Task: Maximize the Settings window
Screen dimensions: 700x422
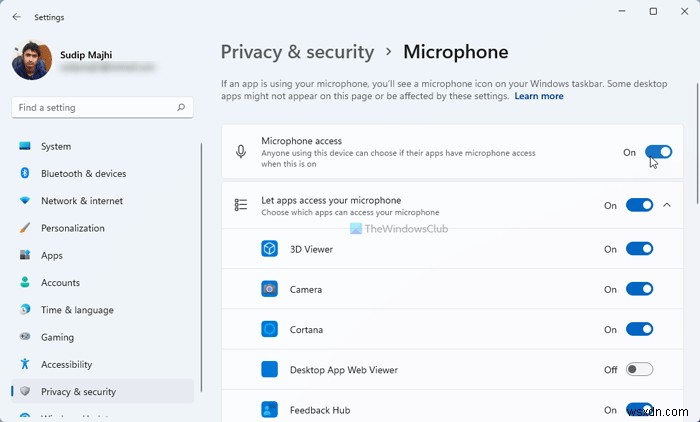Action: 653,11
